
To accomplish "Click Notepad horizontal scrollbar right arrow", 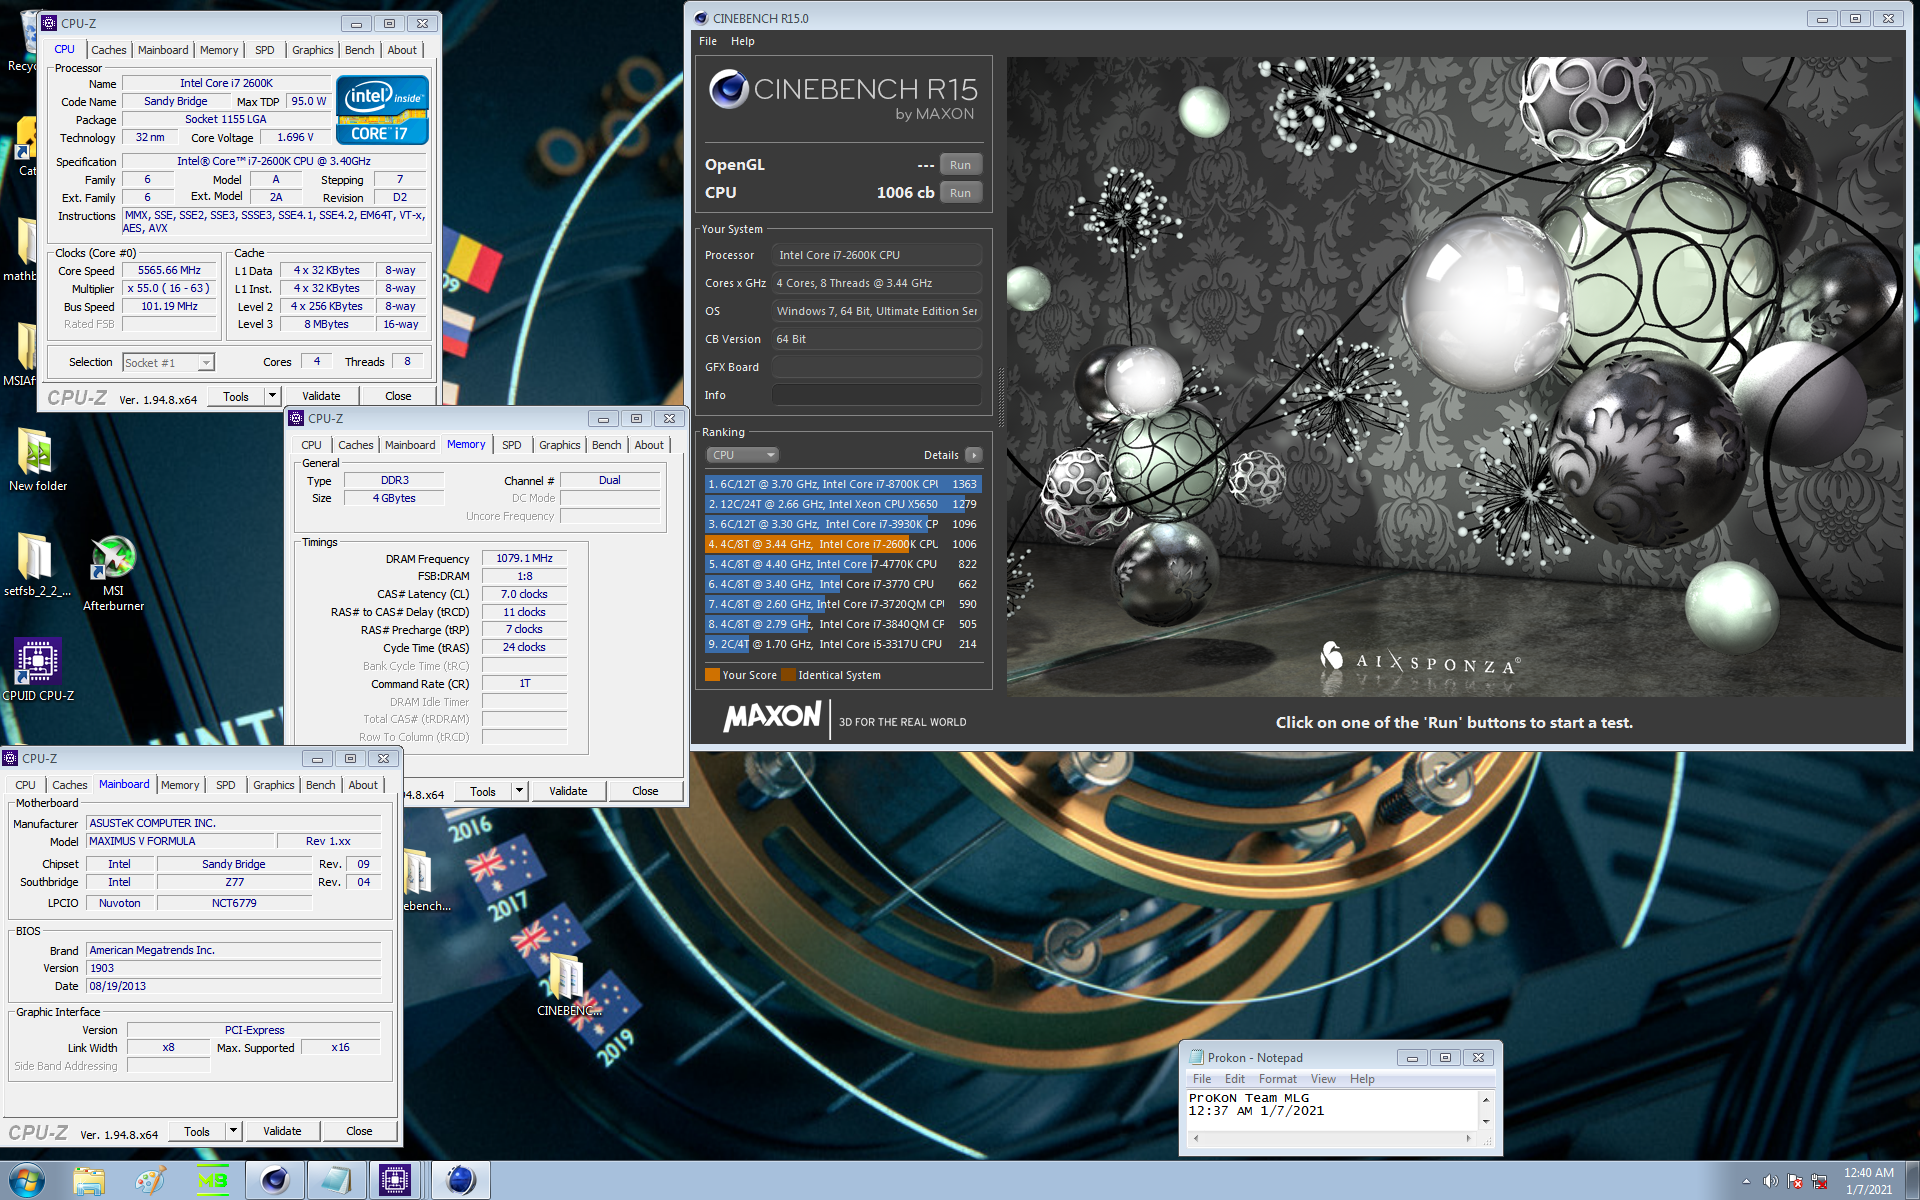I will point(1468,1138).
